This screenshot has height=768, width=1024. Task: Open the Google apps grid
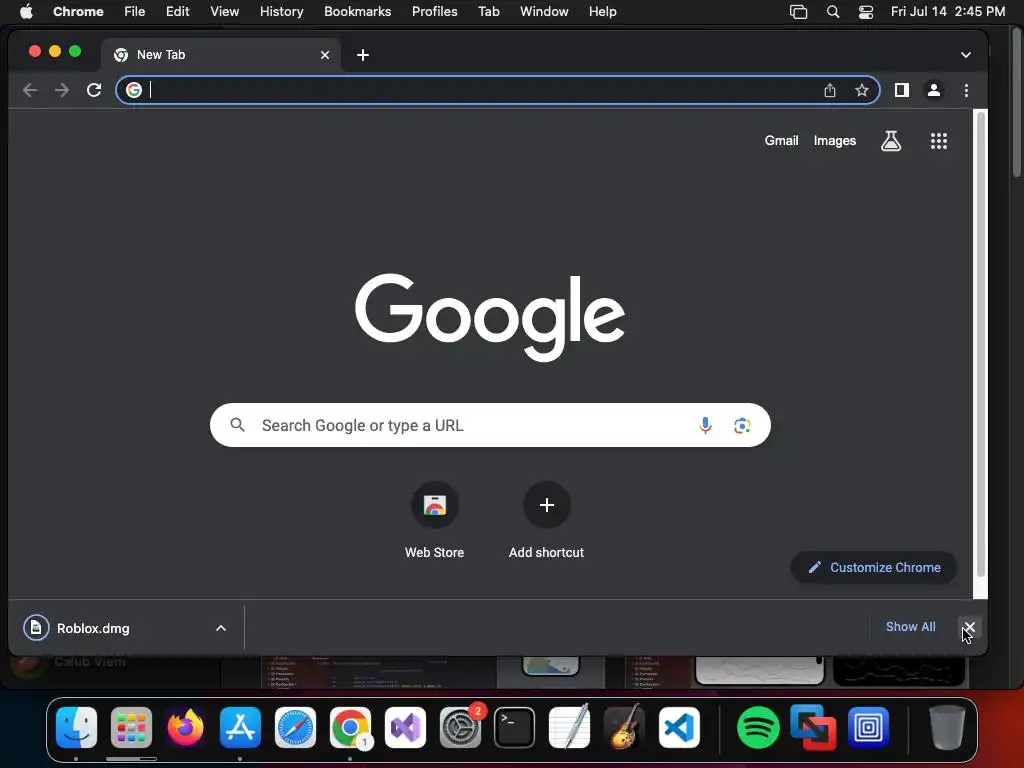(x=939, y=141)
